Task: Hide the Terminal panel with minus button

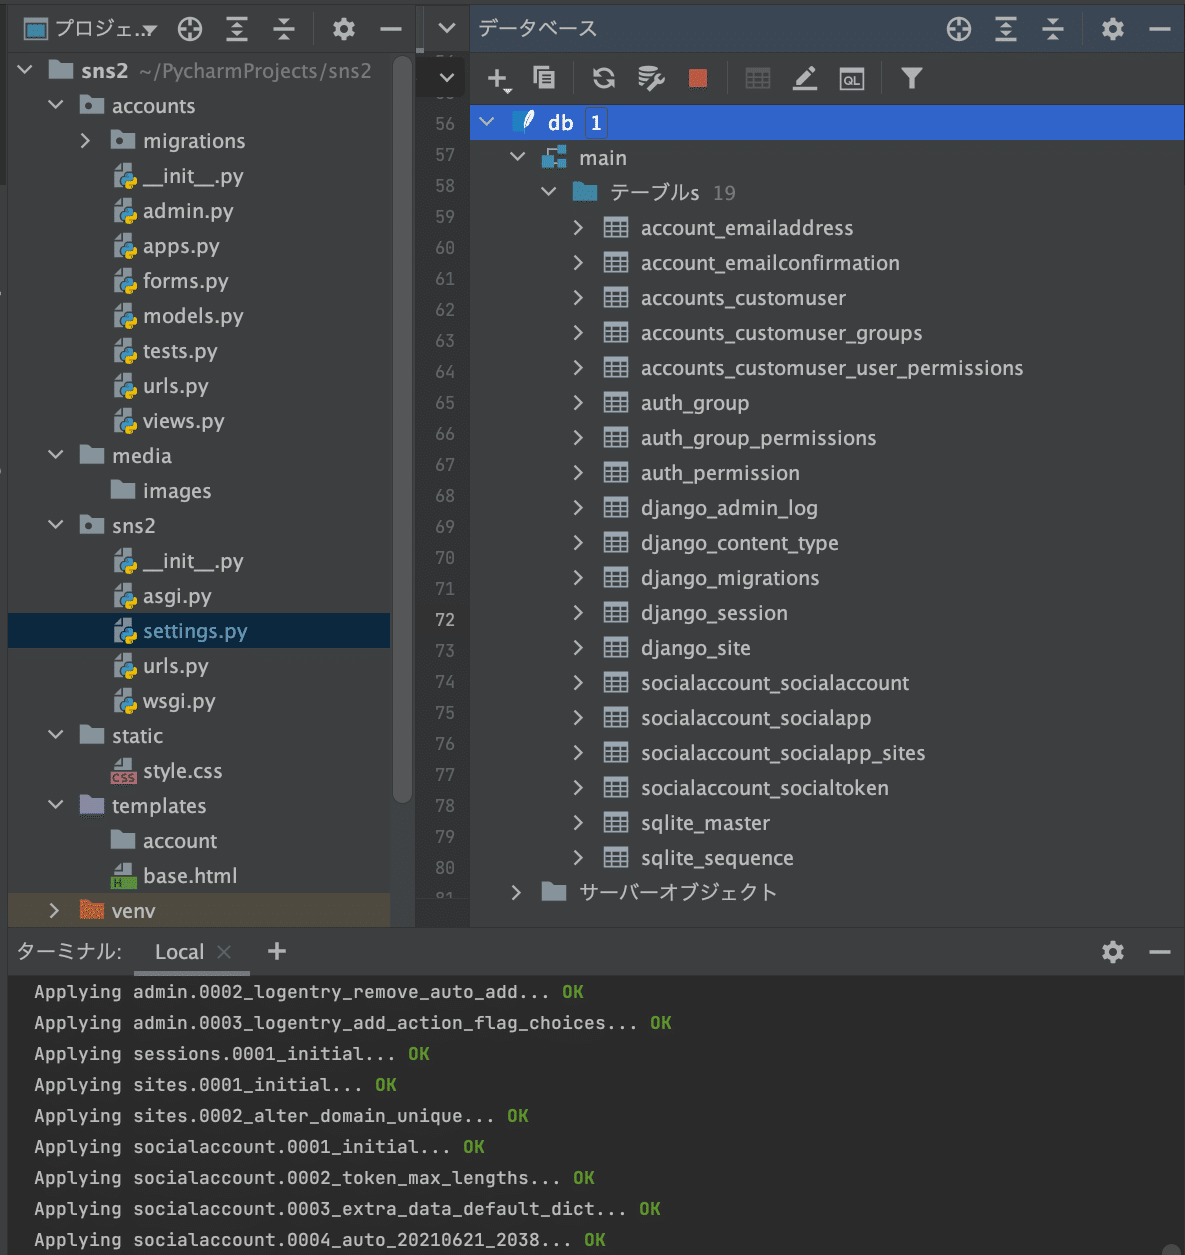Action: 1160,952
